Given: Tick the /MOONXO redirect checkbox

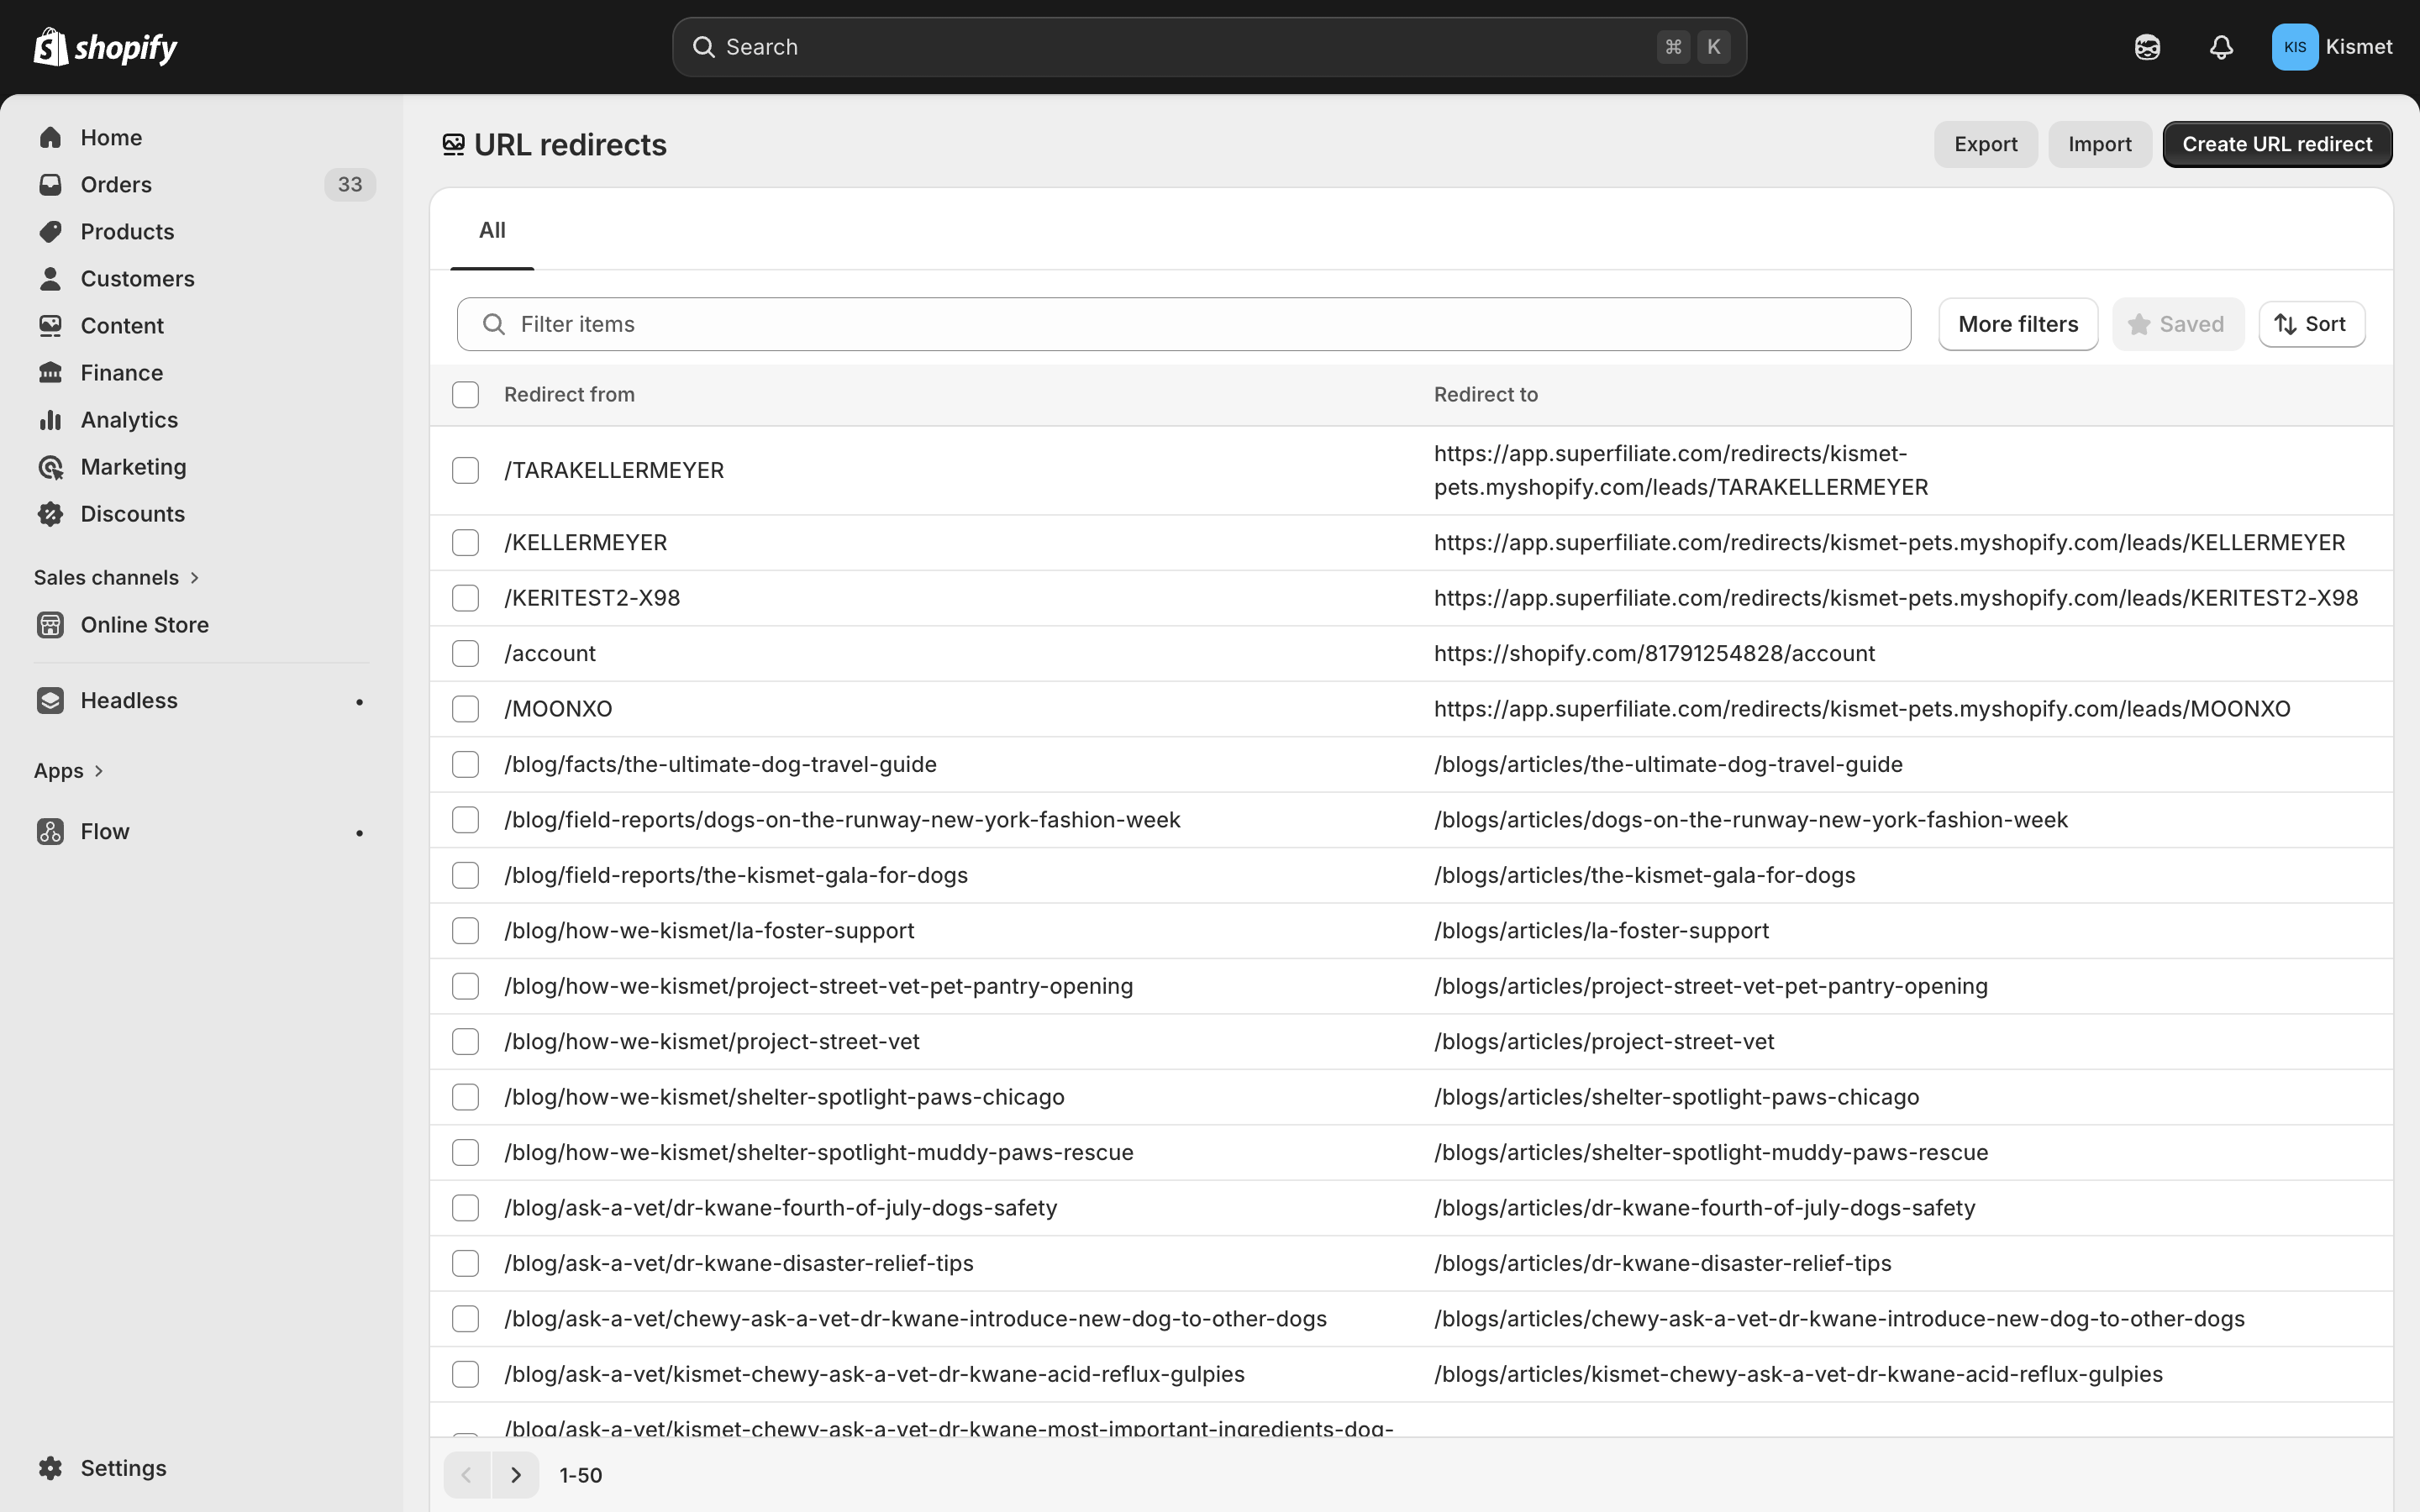Looking at the screenshot, I should [x=465, y=709].
